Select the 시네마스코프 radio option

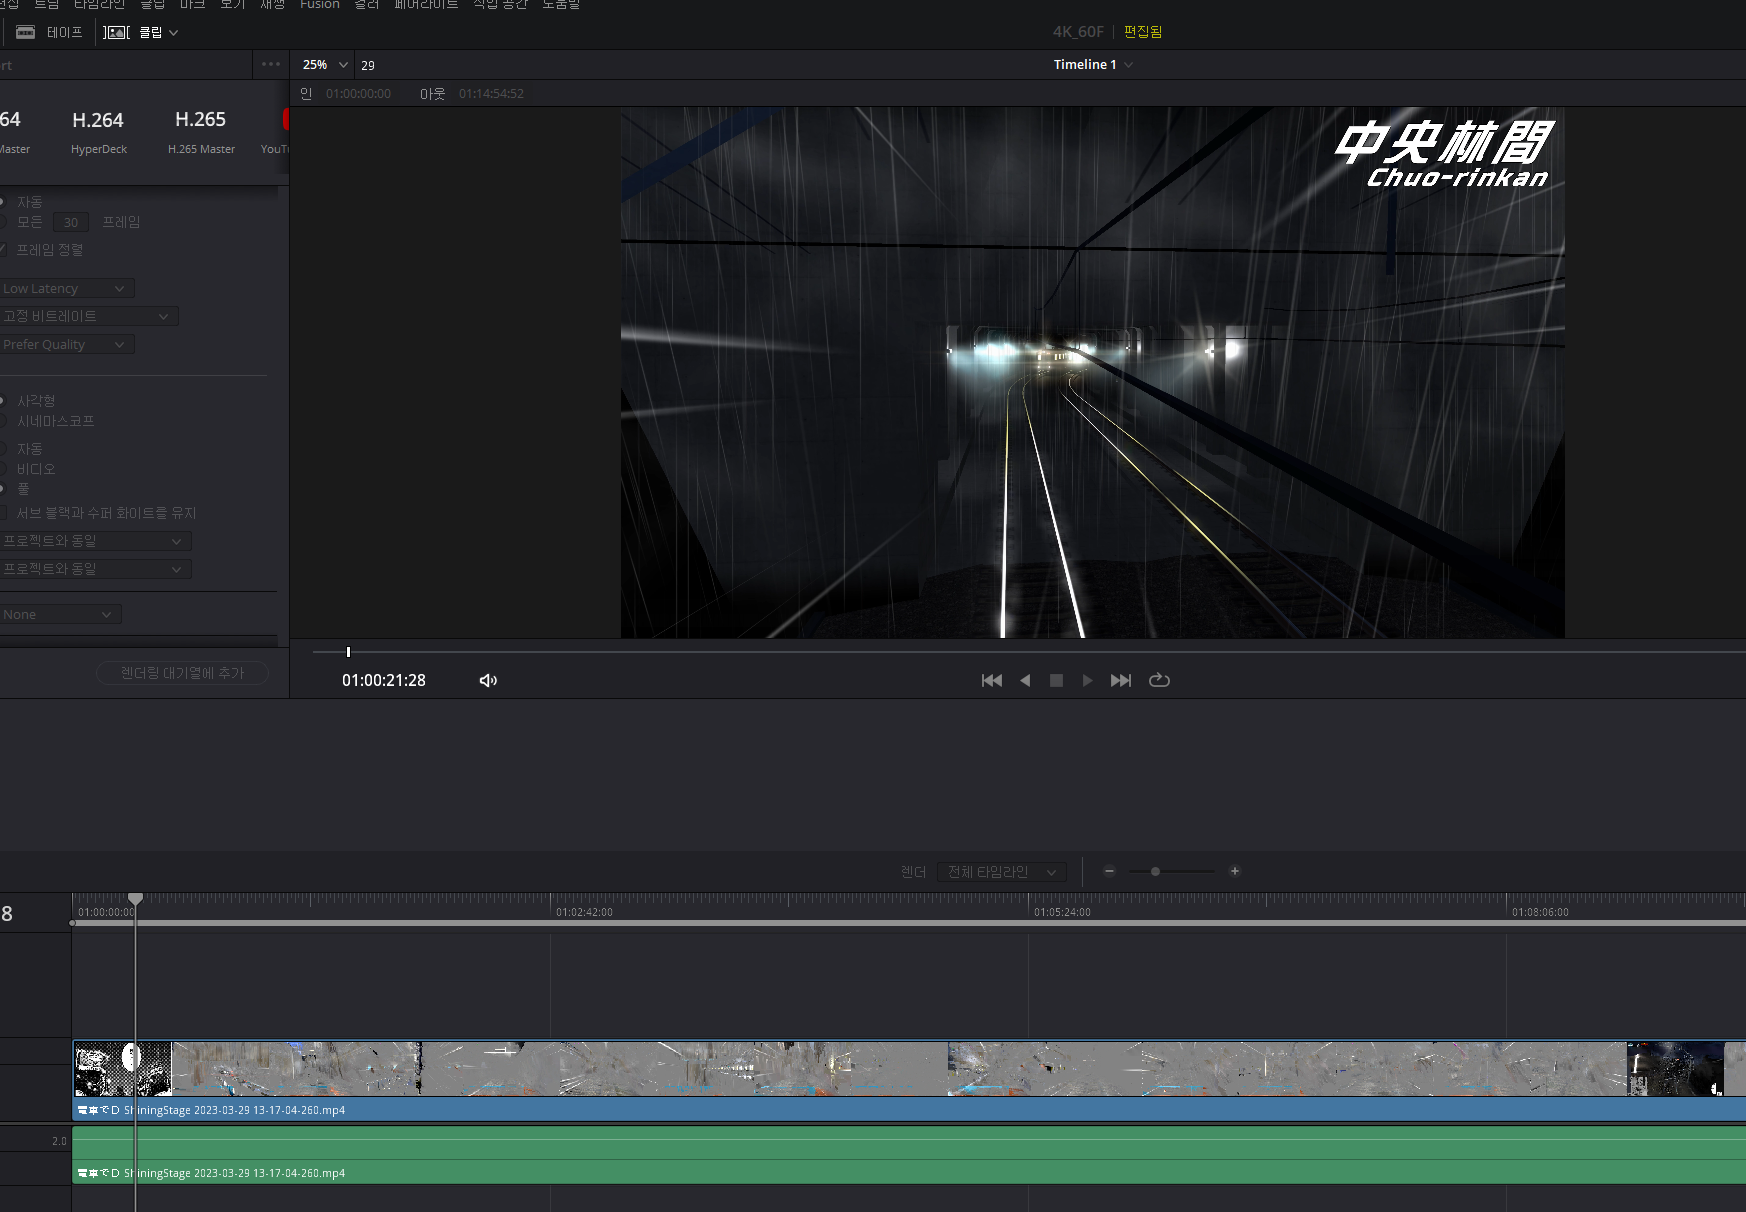click(x=3, y=421)
